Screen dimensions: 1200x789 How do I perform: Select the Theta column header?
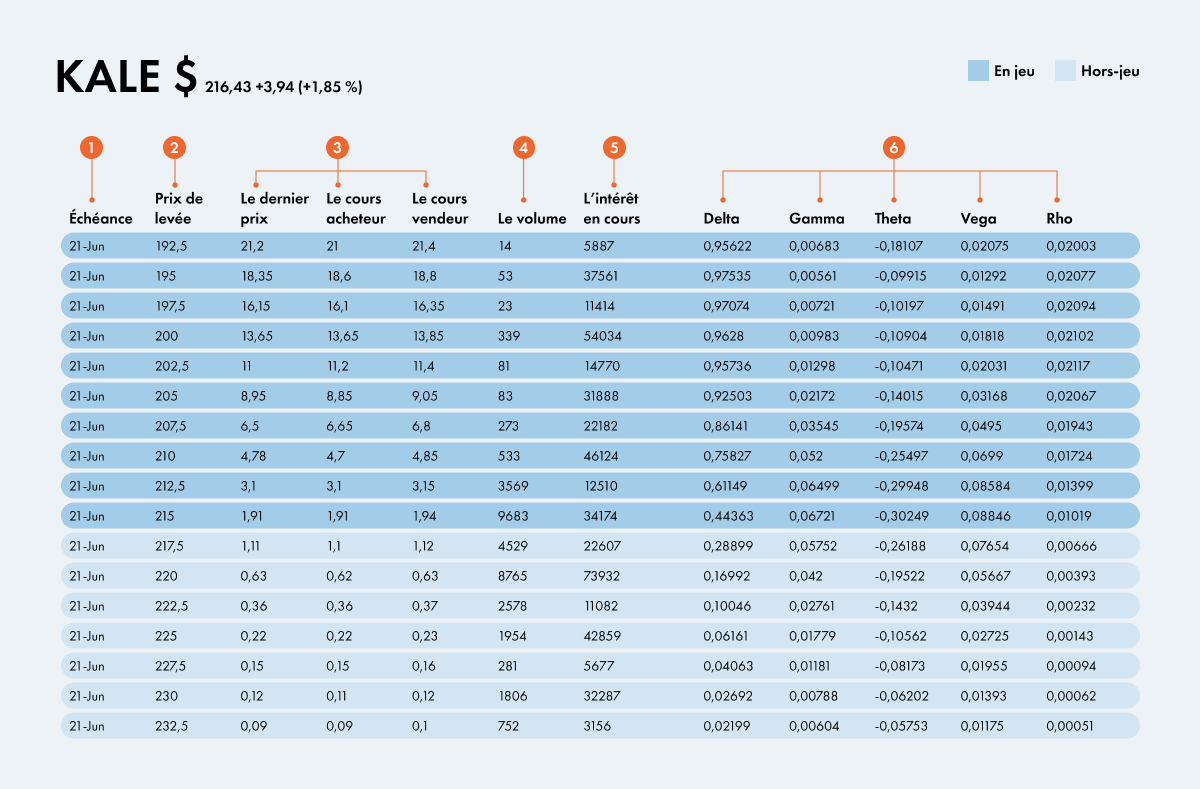(893, 218)
